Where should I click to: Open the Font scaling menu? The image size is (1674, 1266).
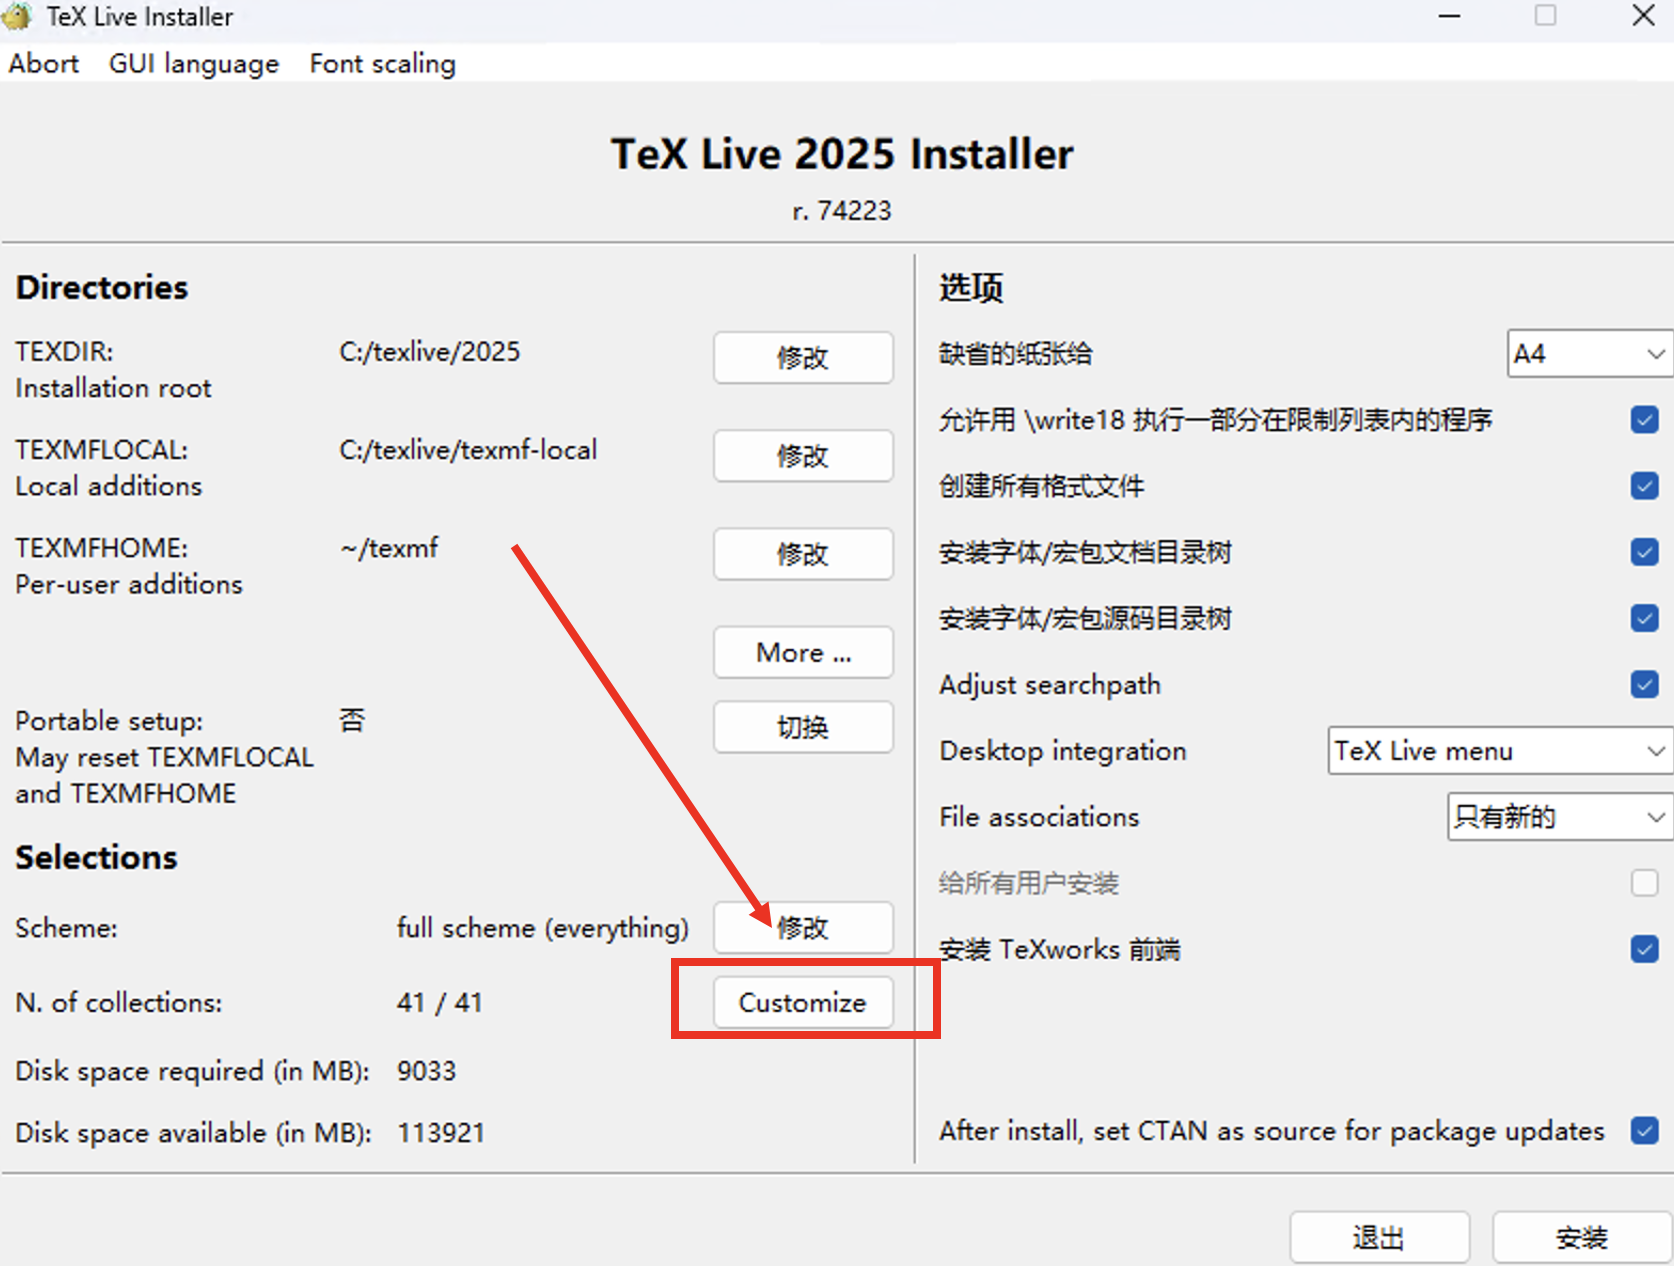pos(382,64)
